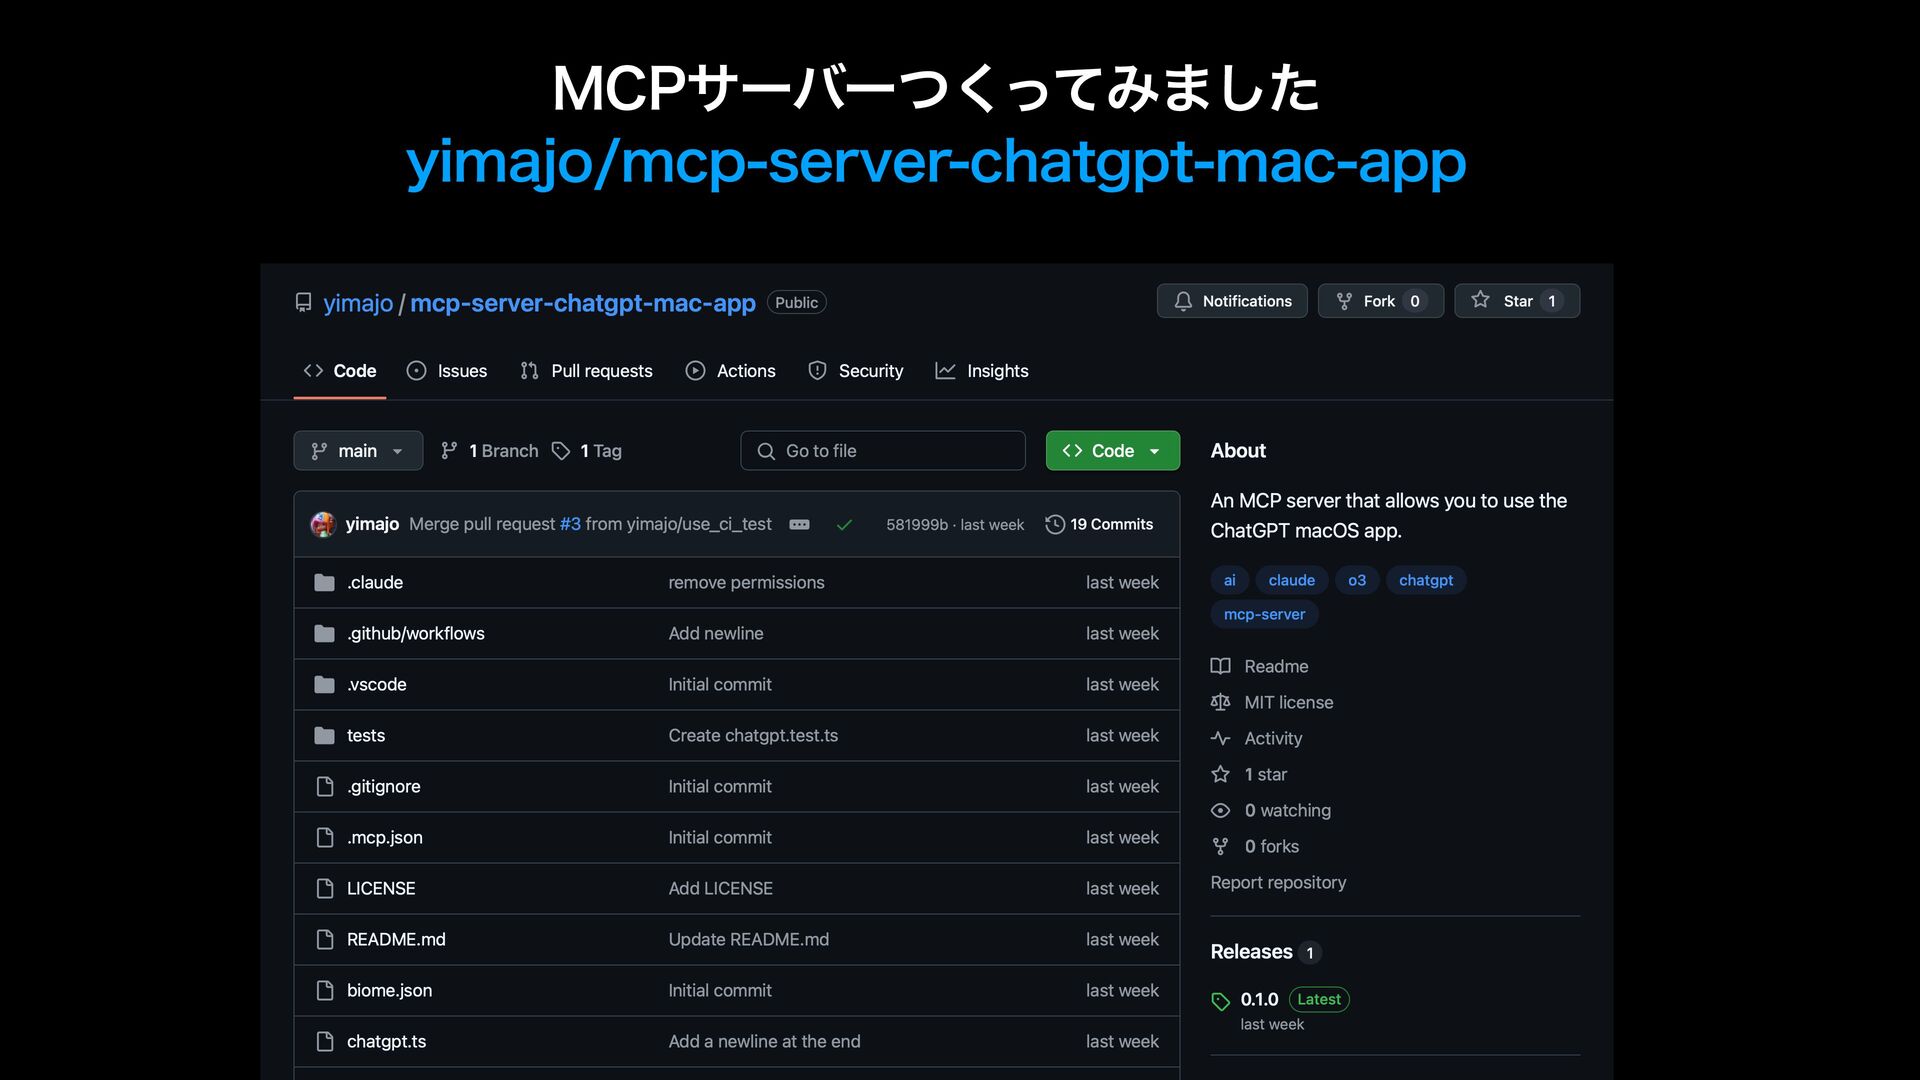
Task: Open the .claude folder
Action: click(x=375, y=582)
